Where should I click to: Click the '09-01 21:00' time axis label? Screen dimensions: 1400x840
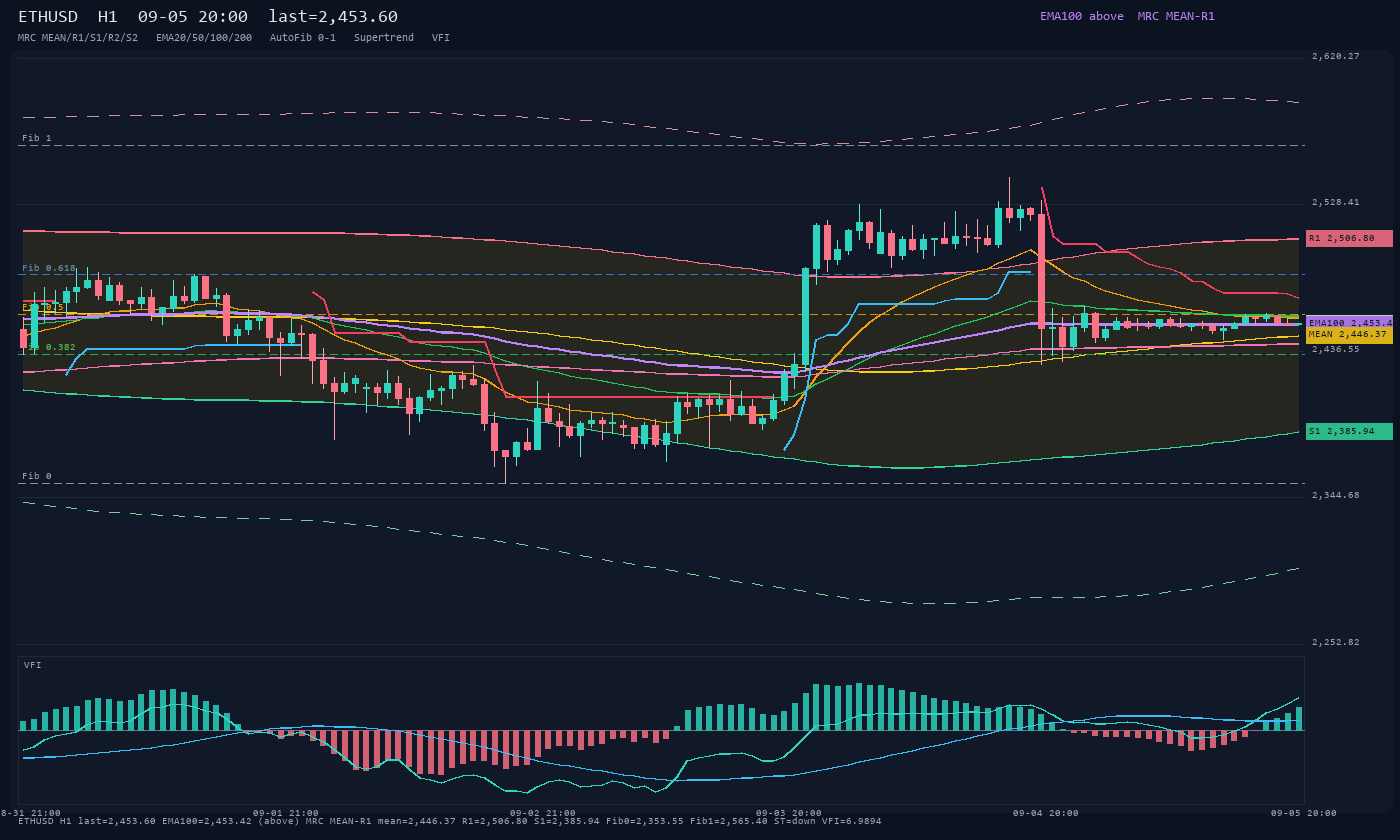tap(285, 813)
